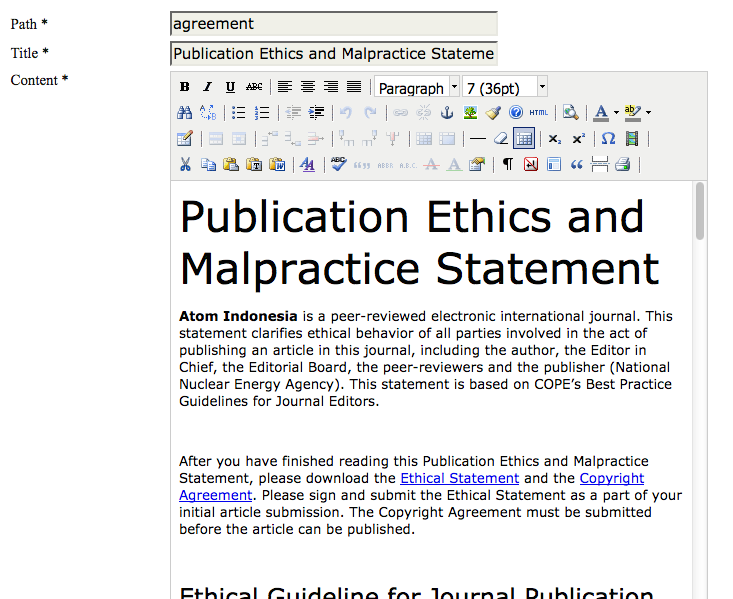Open the Paragraph format dropdown
Viewport: 733px width, 599px height.
[417, 88]
